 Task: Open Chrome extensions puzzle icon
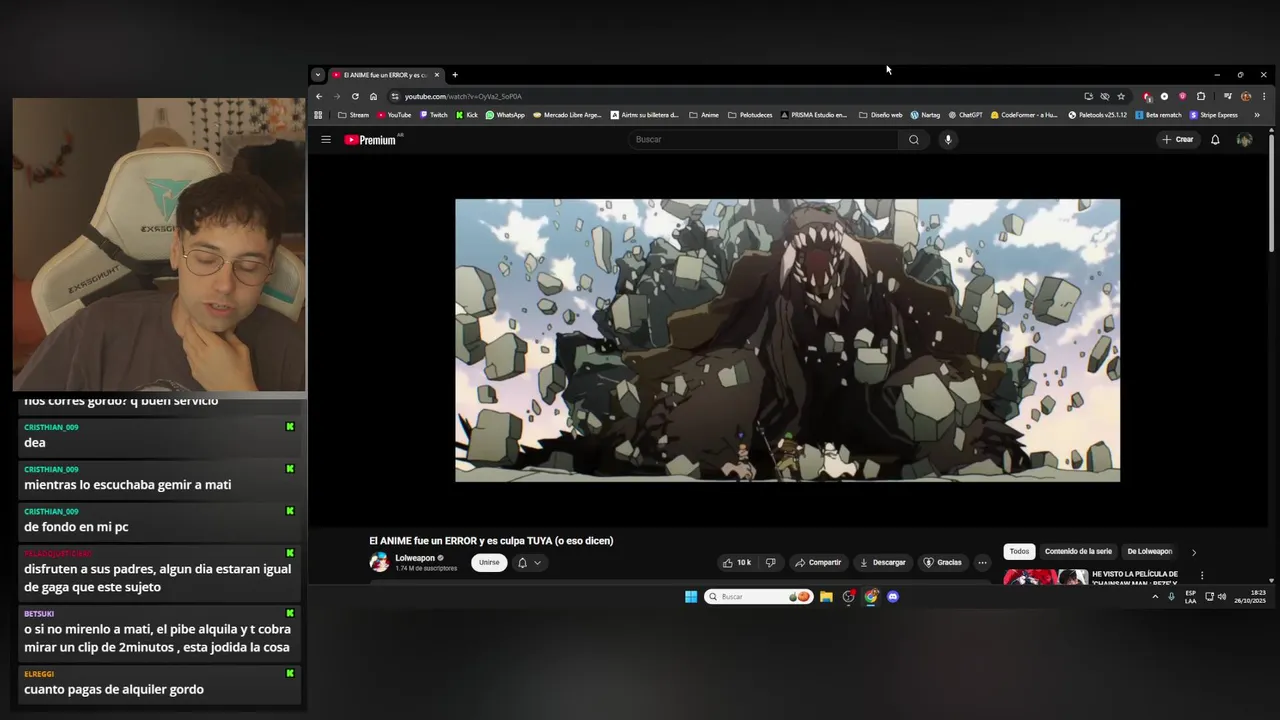[1201, 96]
